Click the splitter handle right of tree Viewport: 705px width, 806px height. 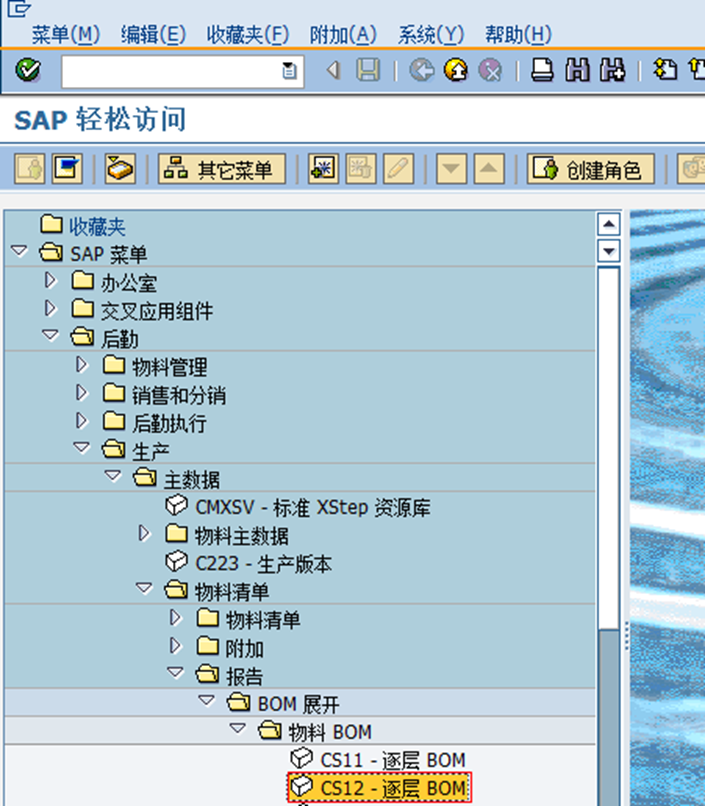626,636
